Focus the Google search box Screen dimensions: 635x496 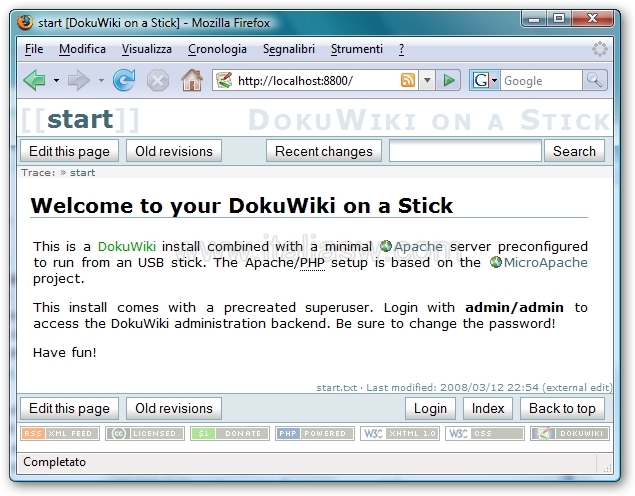click(x=541, y=81)
